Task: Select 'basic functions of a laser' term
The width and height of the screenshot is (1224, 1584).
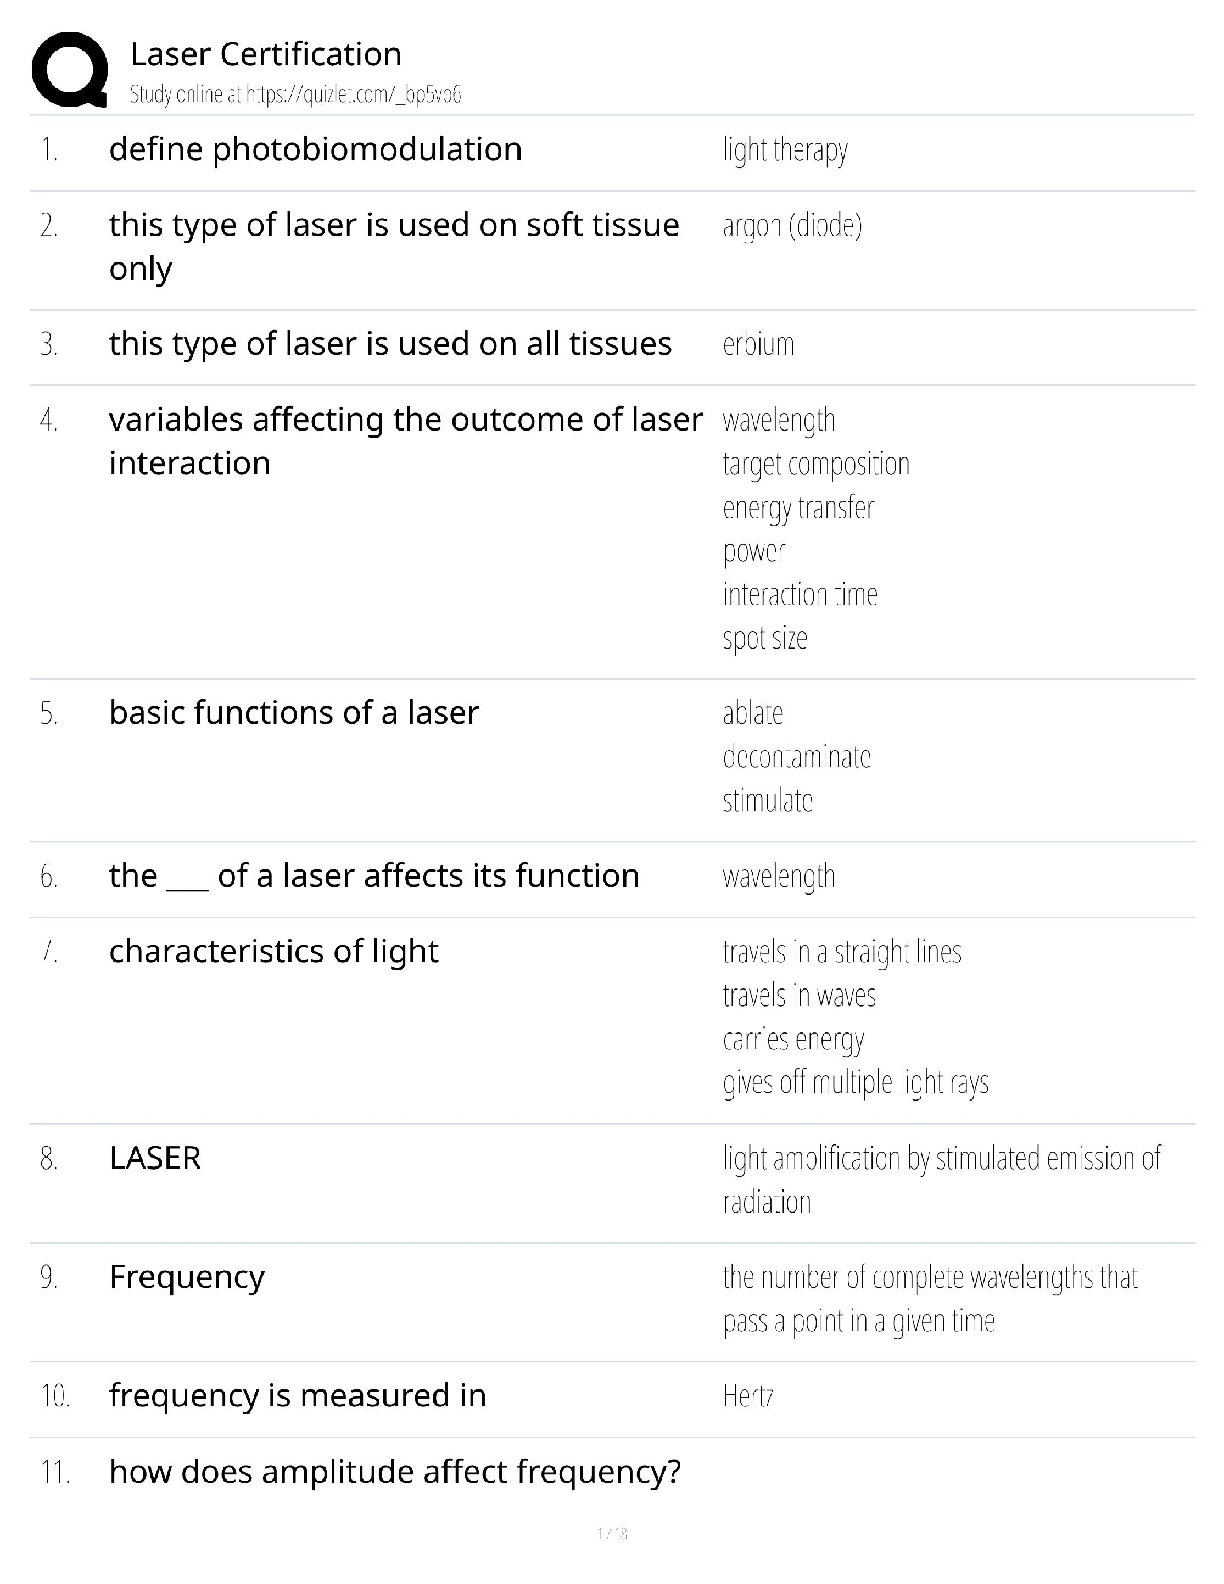Action: click(294, 713)
